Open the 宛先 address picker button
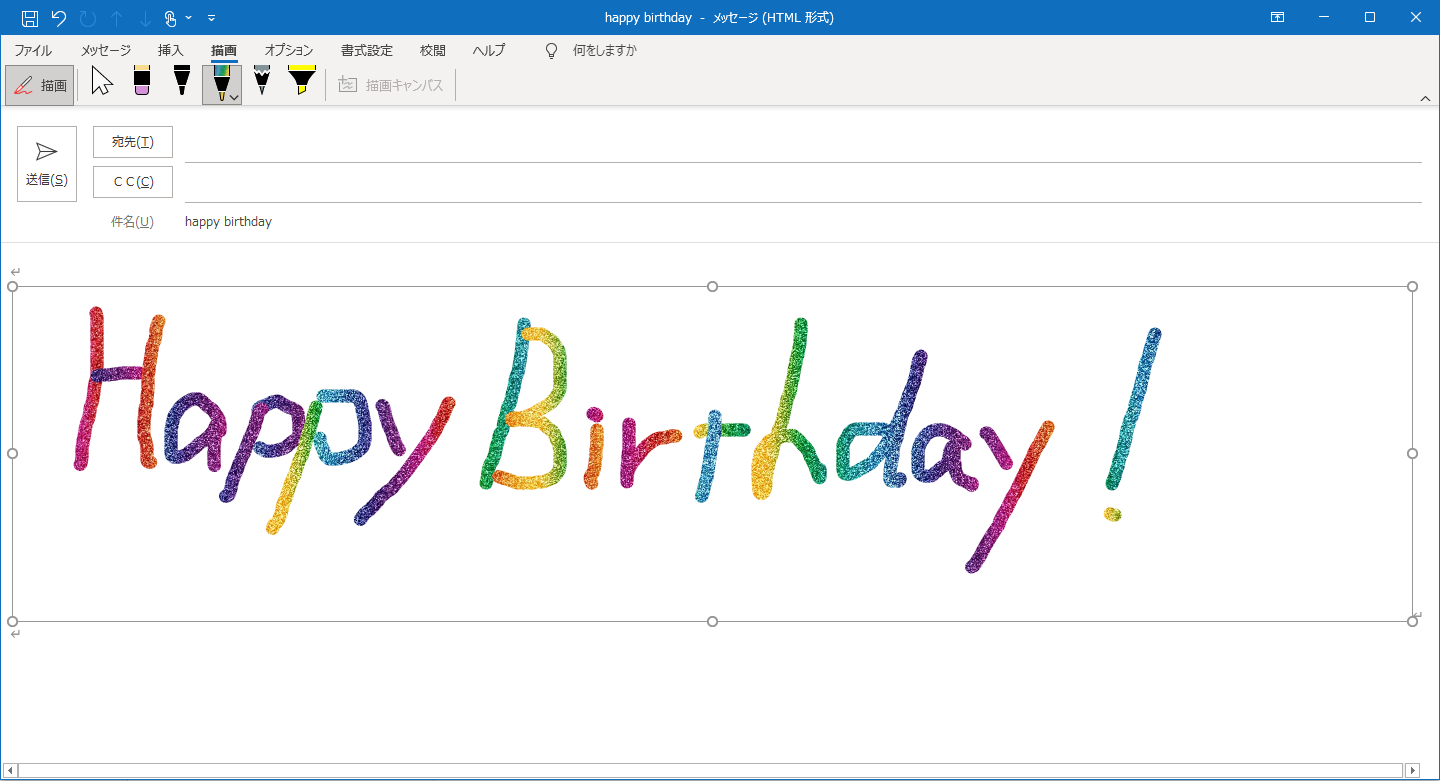 click(x=132, y=141)
